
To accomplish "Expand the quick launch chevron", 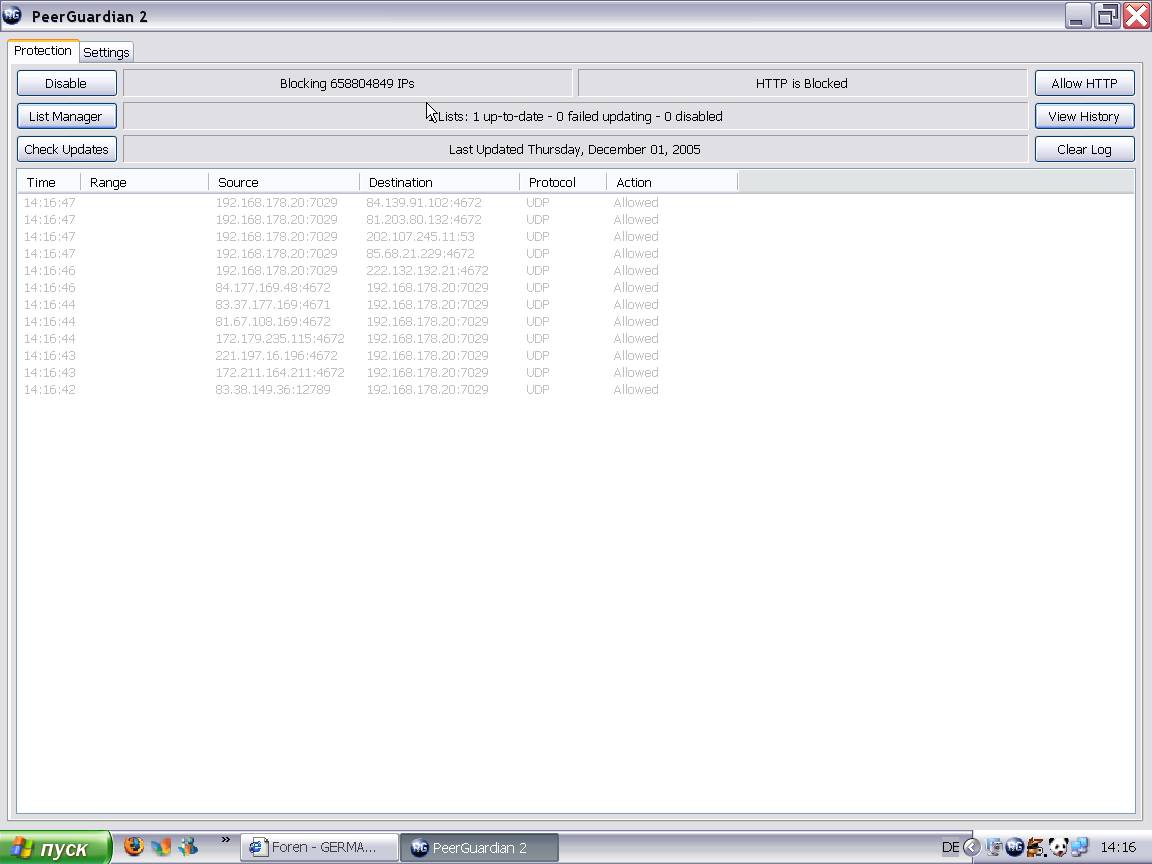I will tap(226, 840).
